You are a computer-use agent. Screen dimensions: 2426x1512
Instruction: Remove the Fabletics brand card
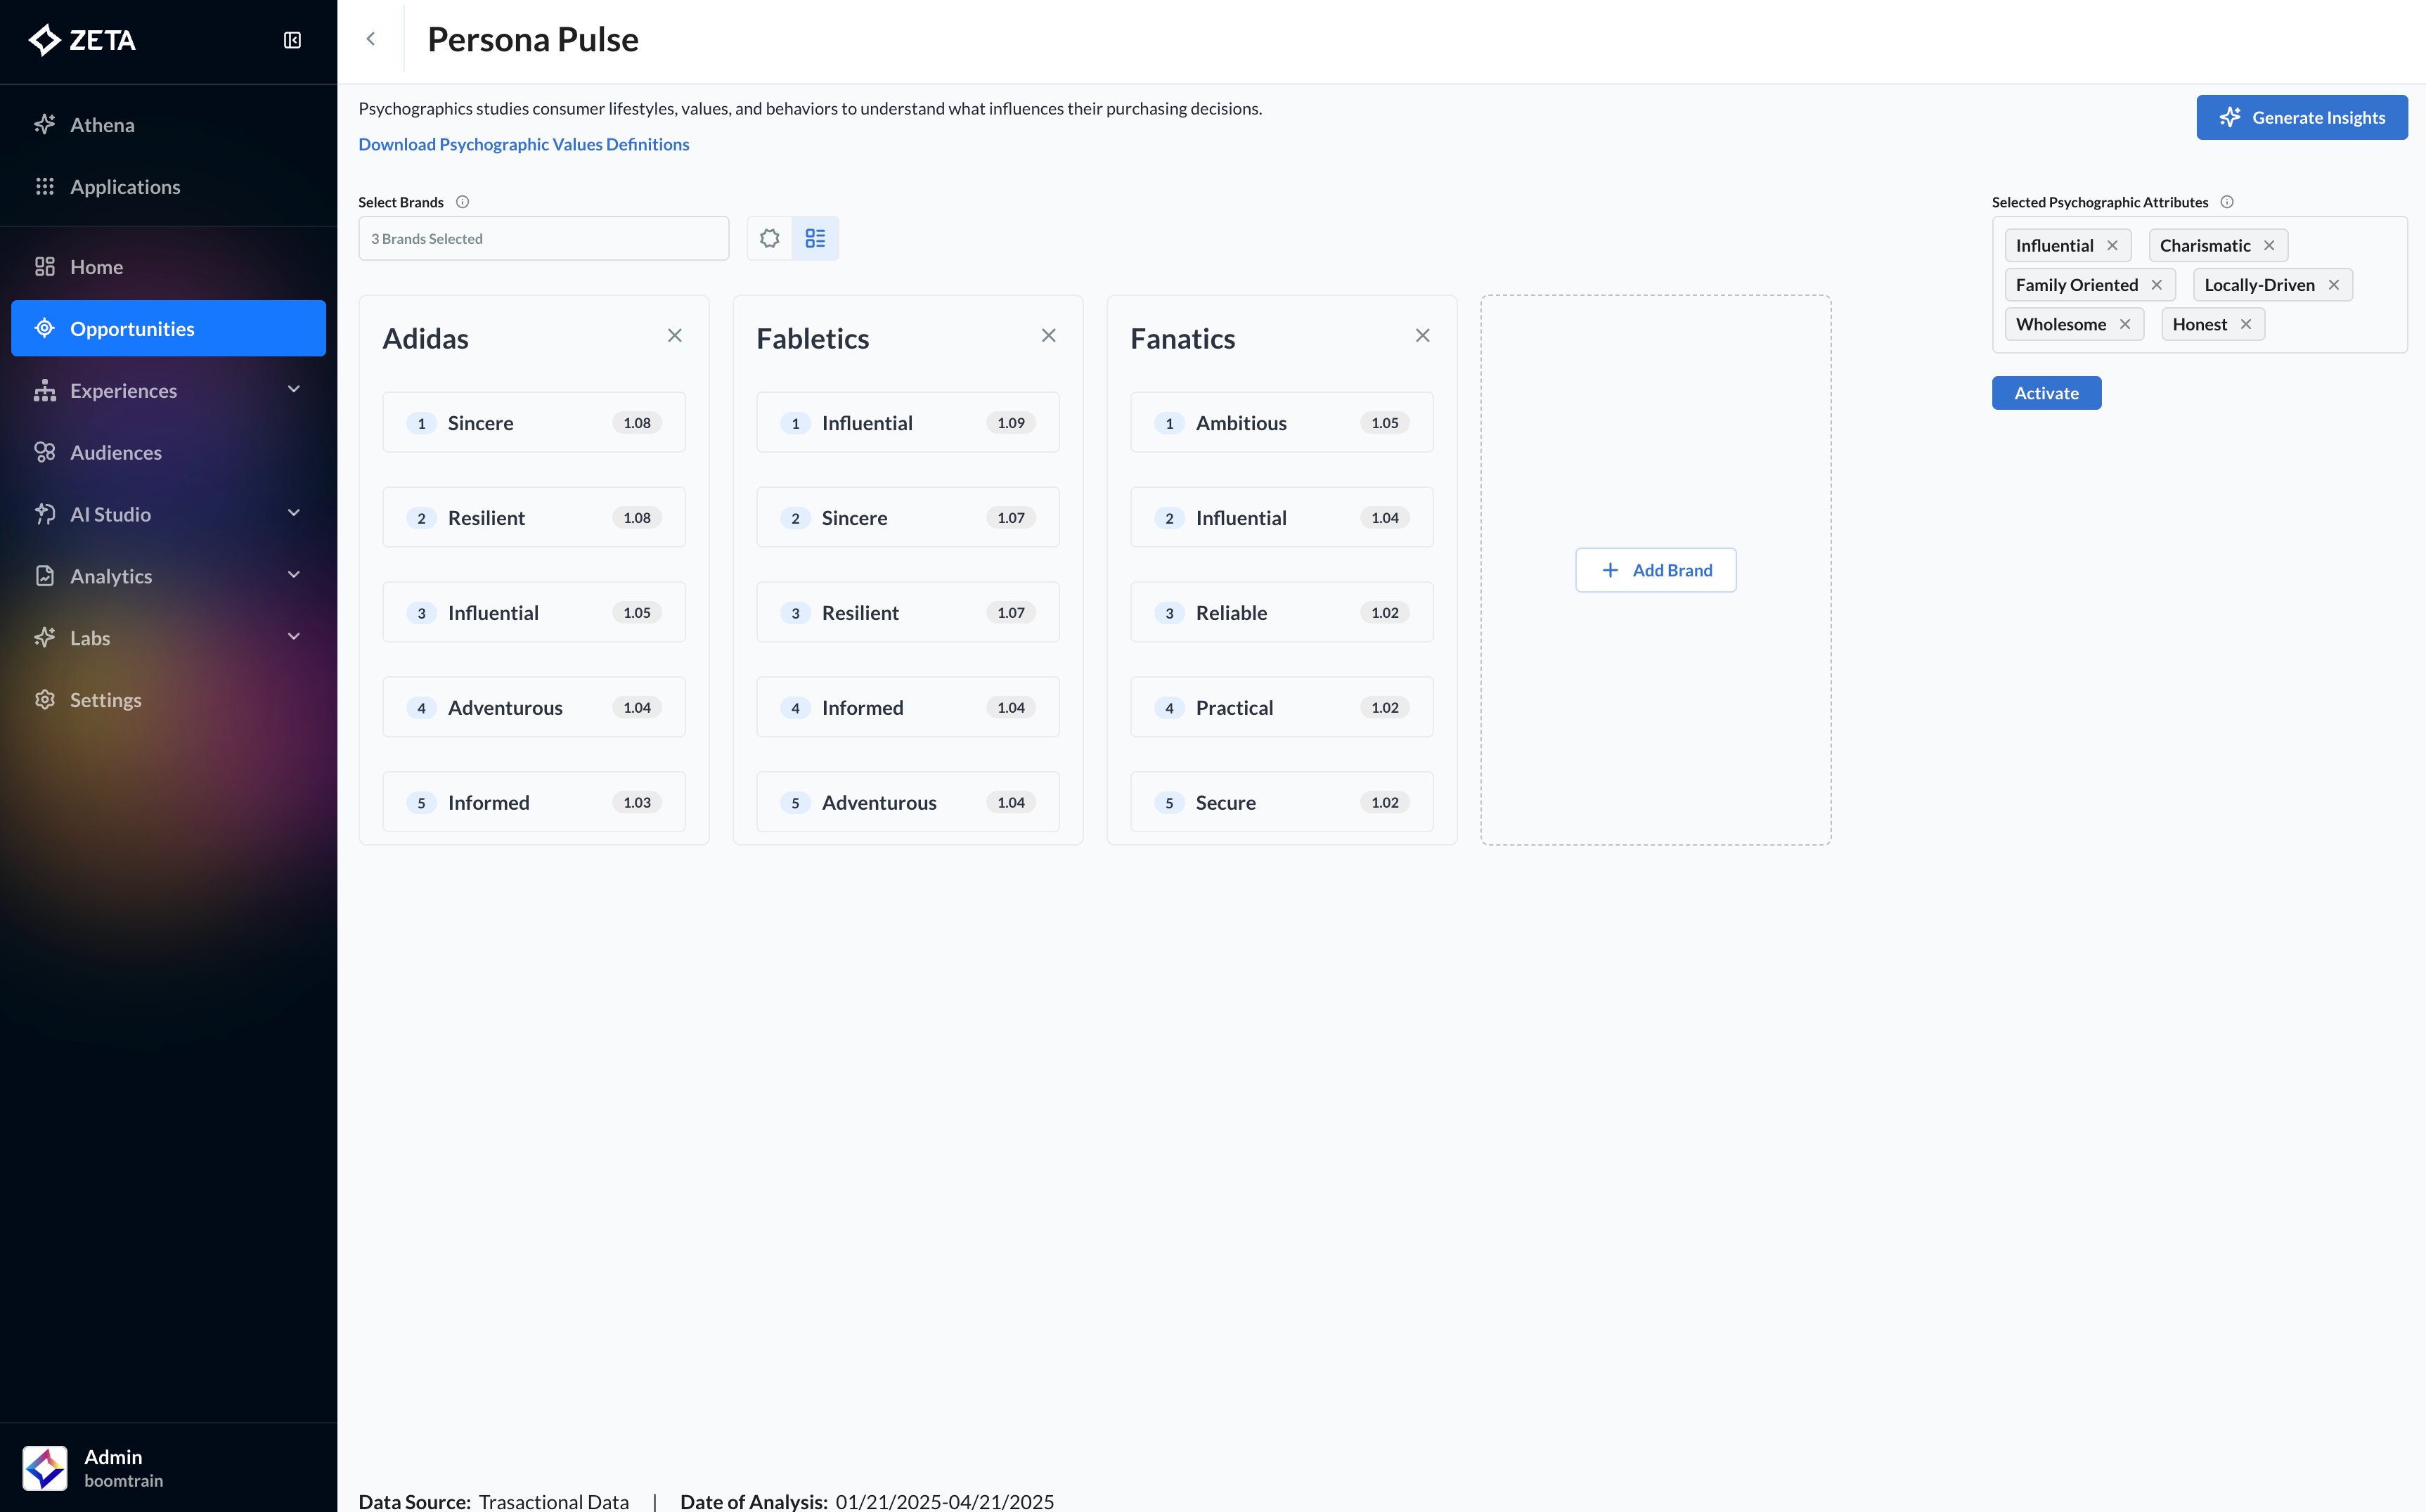tap(1049, 336)
